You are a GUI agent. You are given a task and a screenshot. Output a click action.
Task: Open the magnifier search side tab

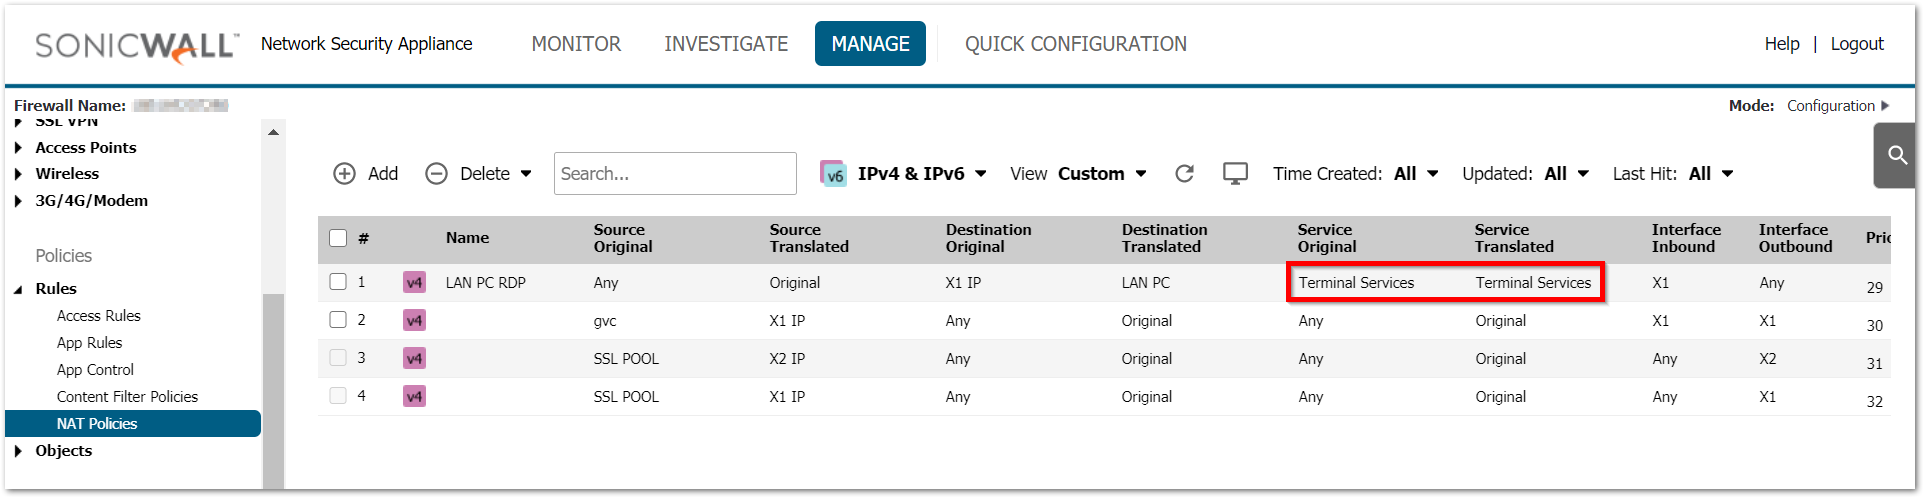1896,155
